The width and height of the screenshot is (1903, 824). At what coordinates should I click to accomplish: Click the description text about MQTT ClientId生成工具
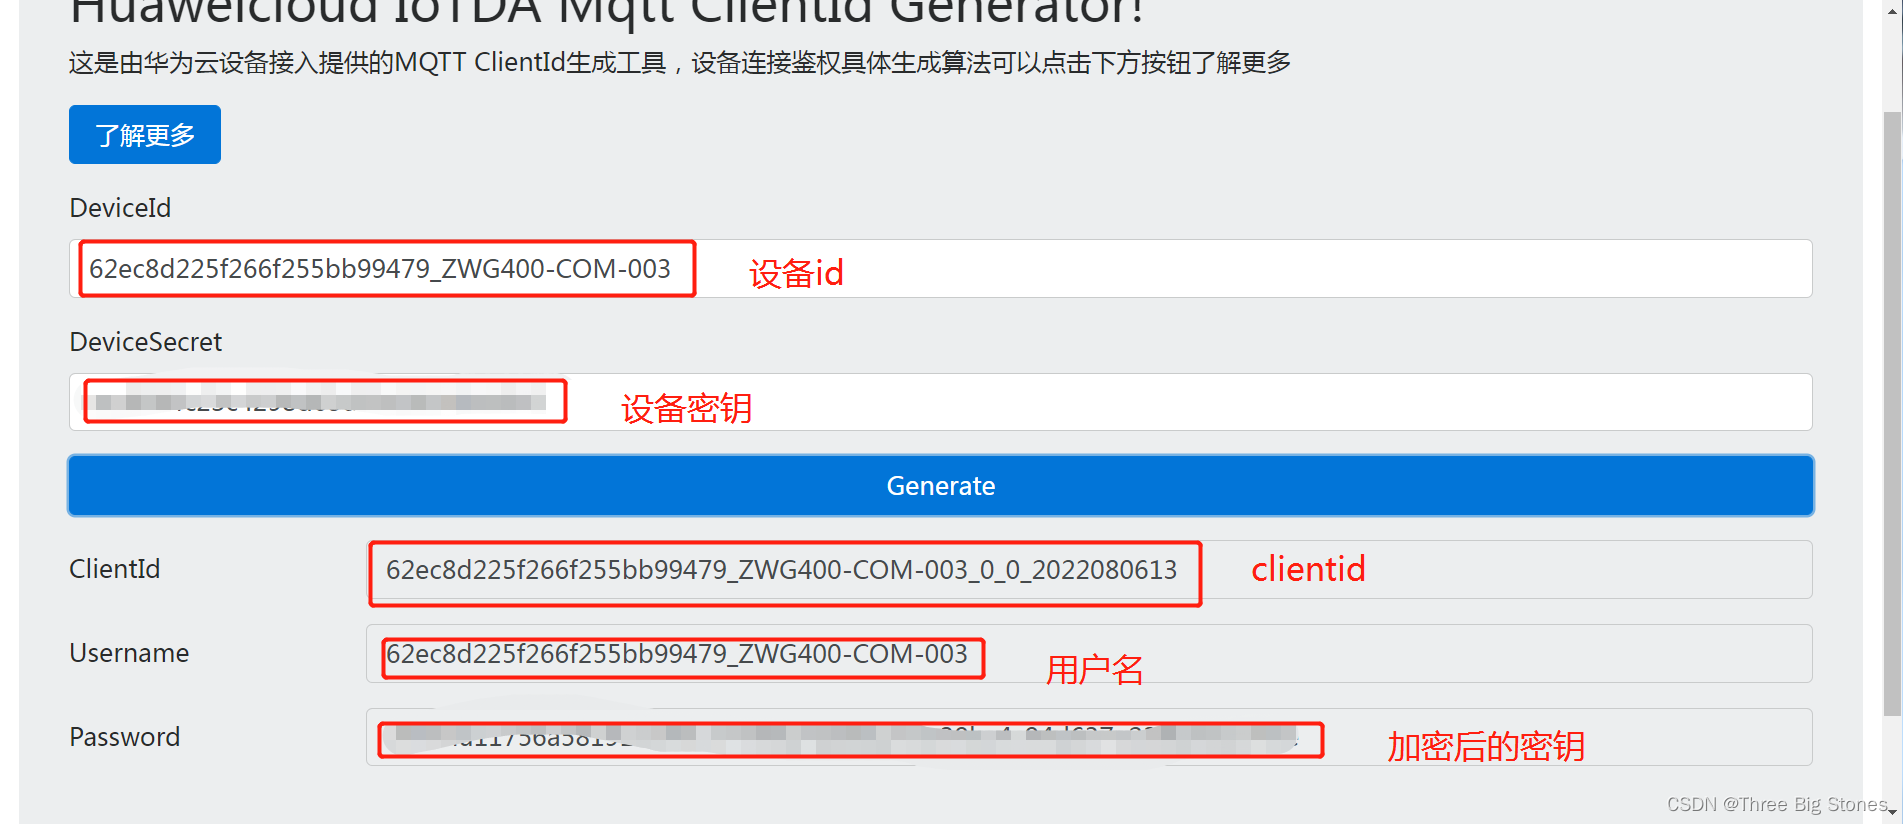tap(680, 63)
